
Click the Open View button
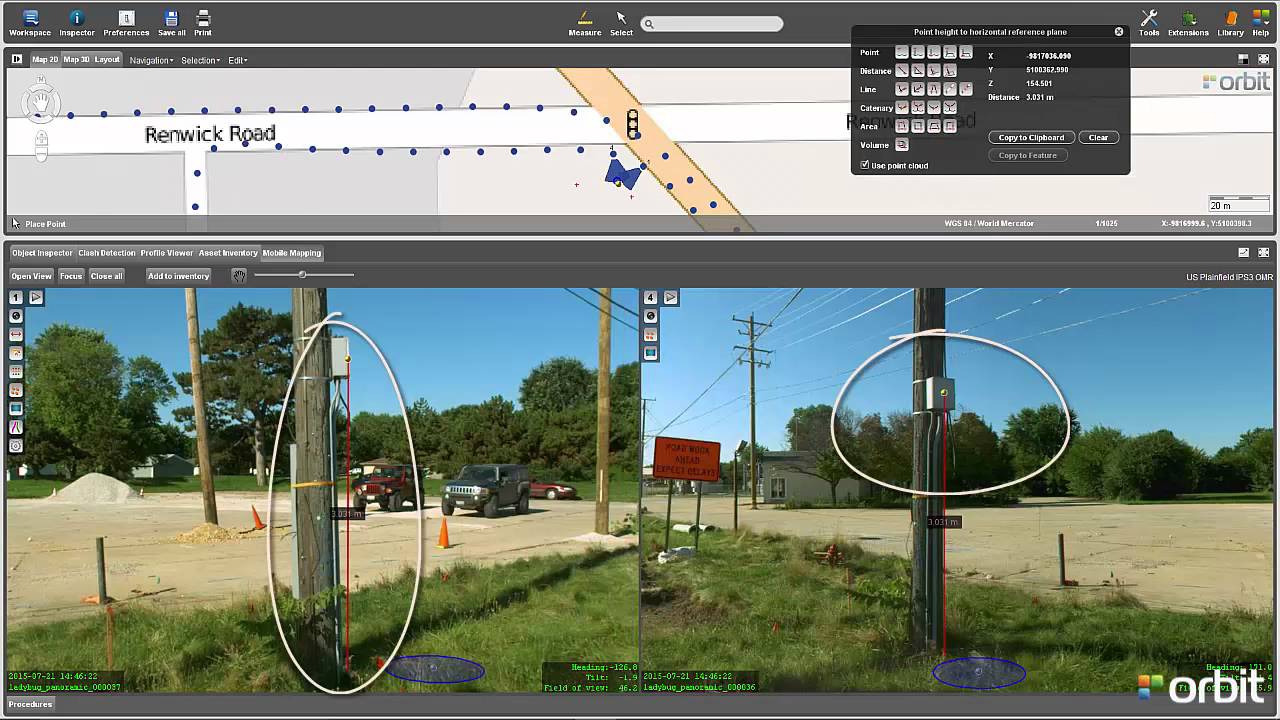(x=31, y=276)
